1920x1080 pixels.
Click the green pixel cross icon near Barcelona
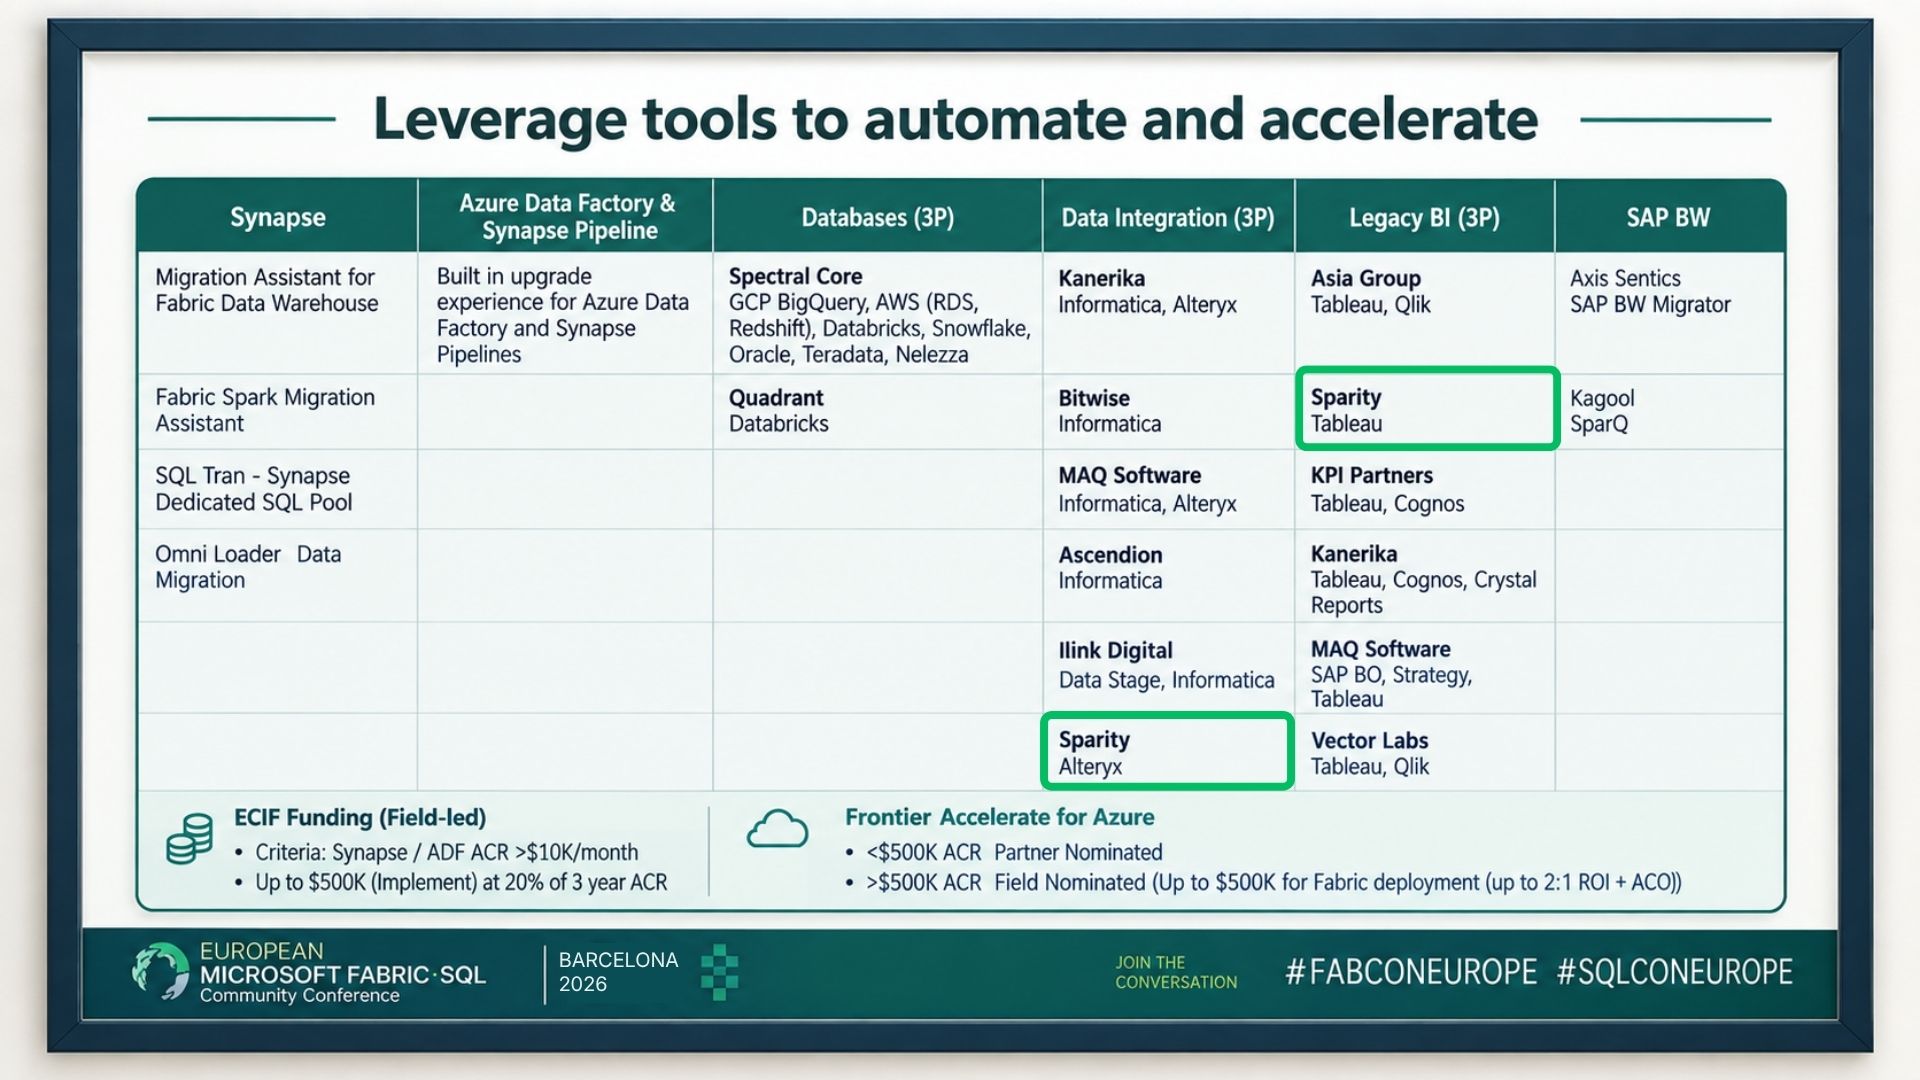click(x=719, y=972)
